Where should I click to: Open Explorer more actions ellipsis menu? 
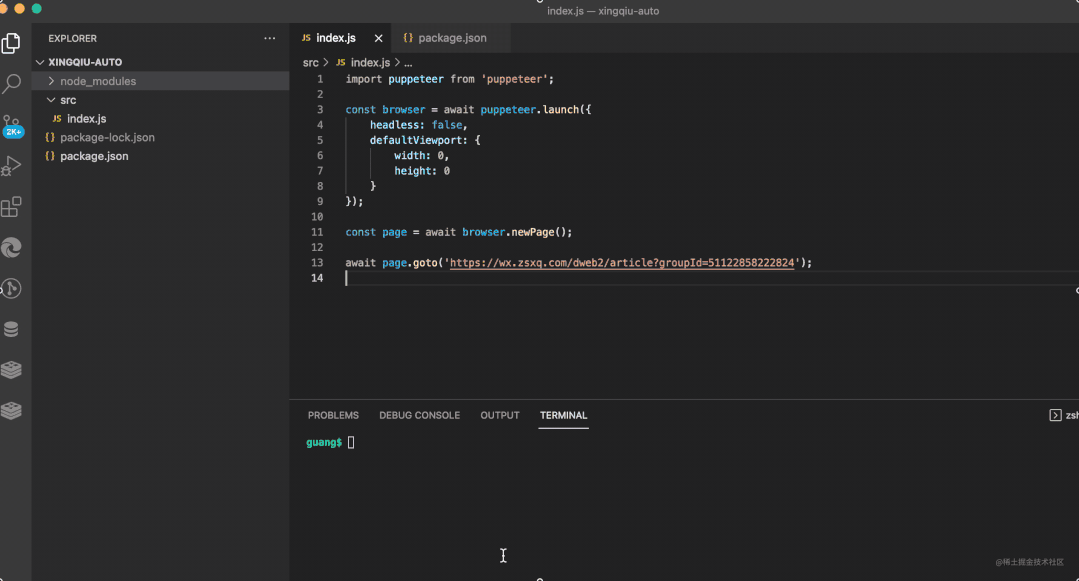point(270,39)
